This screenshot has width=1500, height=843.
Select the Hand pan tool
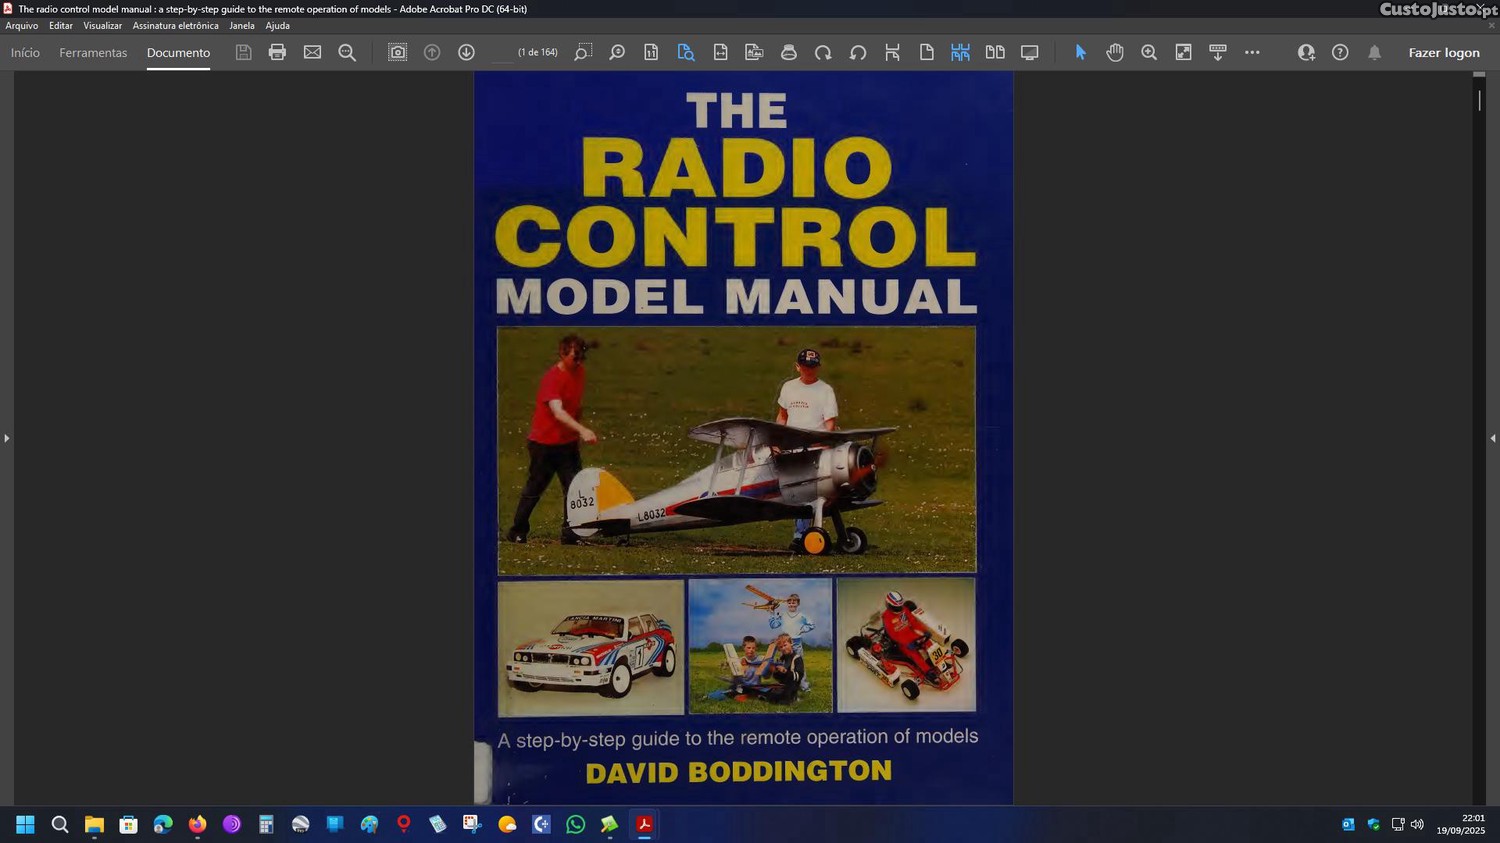1115,52
